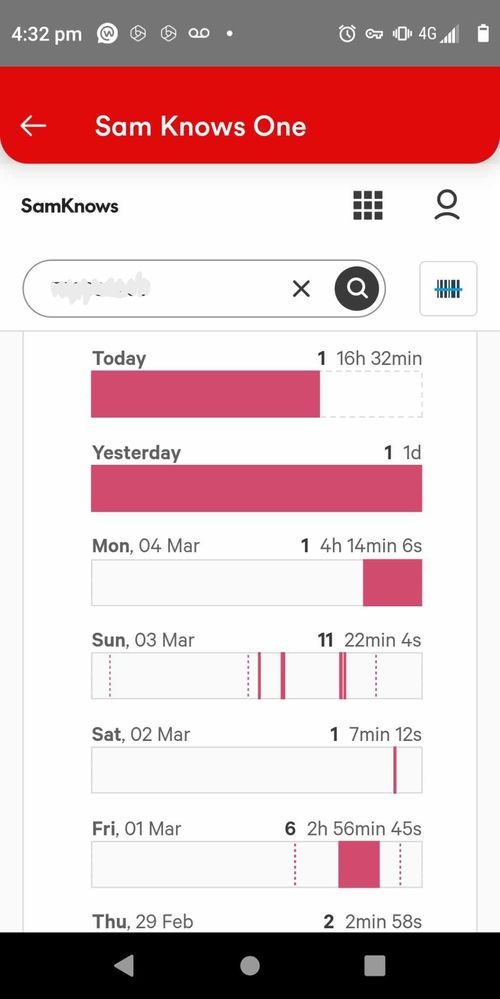Screen dimensions: 500x999
Task: Tap the Android recent apps square
Action: point(375,965)
